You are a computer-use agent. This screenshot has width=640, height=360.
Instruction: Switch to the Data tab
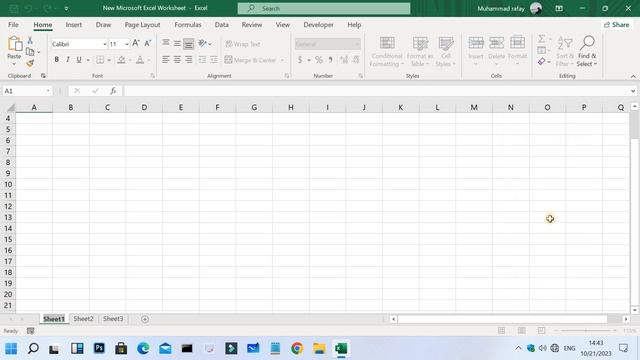click(x=222, y=24)
